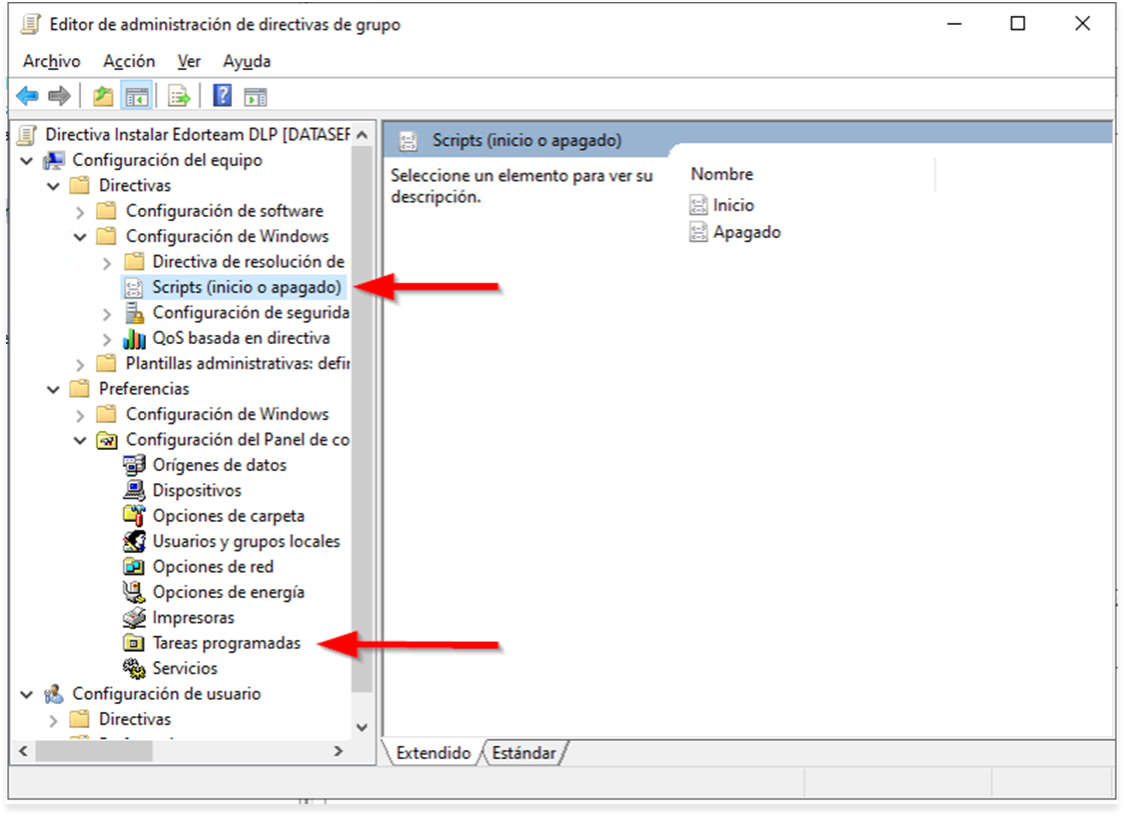Collapse the Configuración del Panel de control node
Image resolution: width=1124 pixels, height=816 pixels.
pos(80,440)
